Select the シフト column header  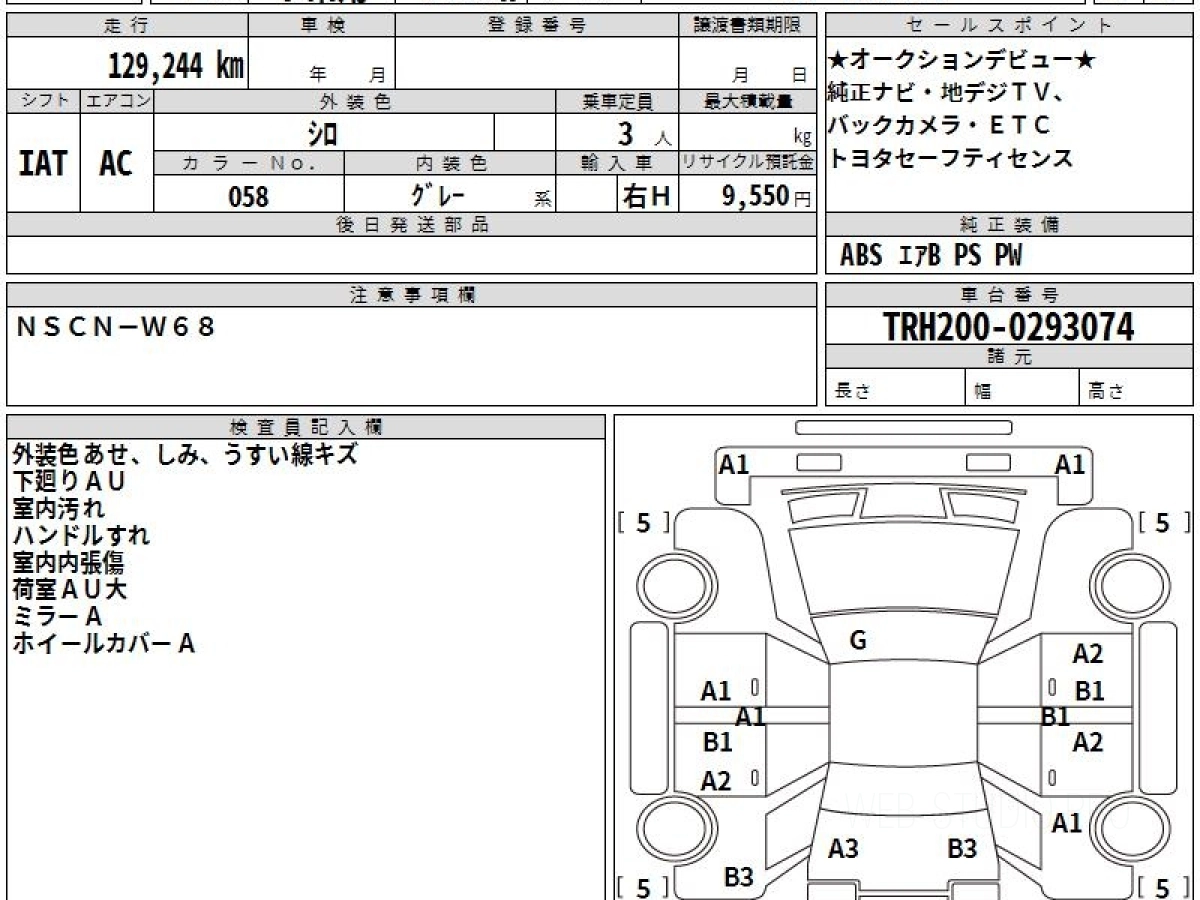tap(44, 101)
